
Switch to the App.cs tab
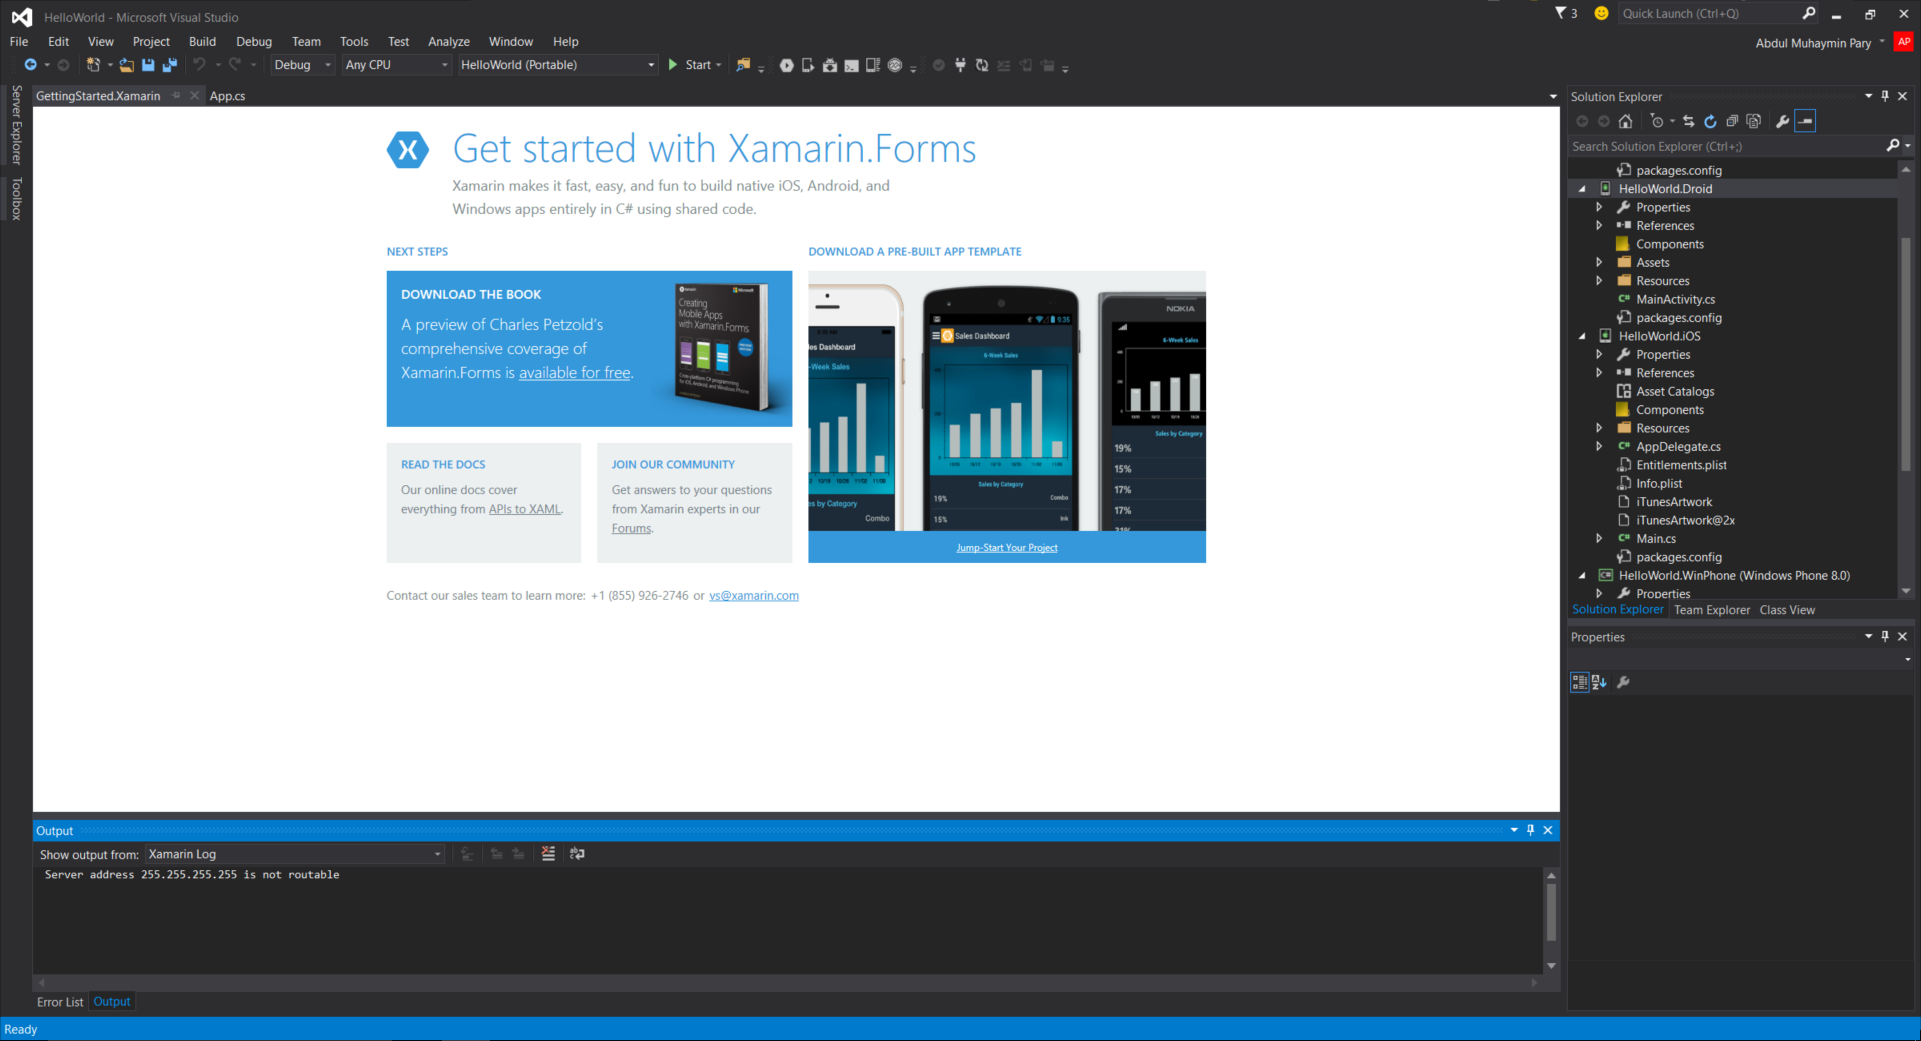[227, 96]
